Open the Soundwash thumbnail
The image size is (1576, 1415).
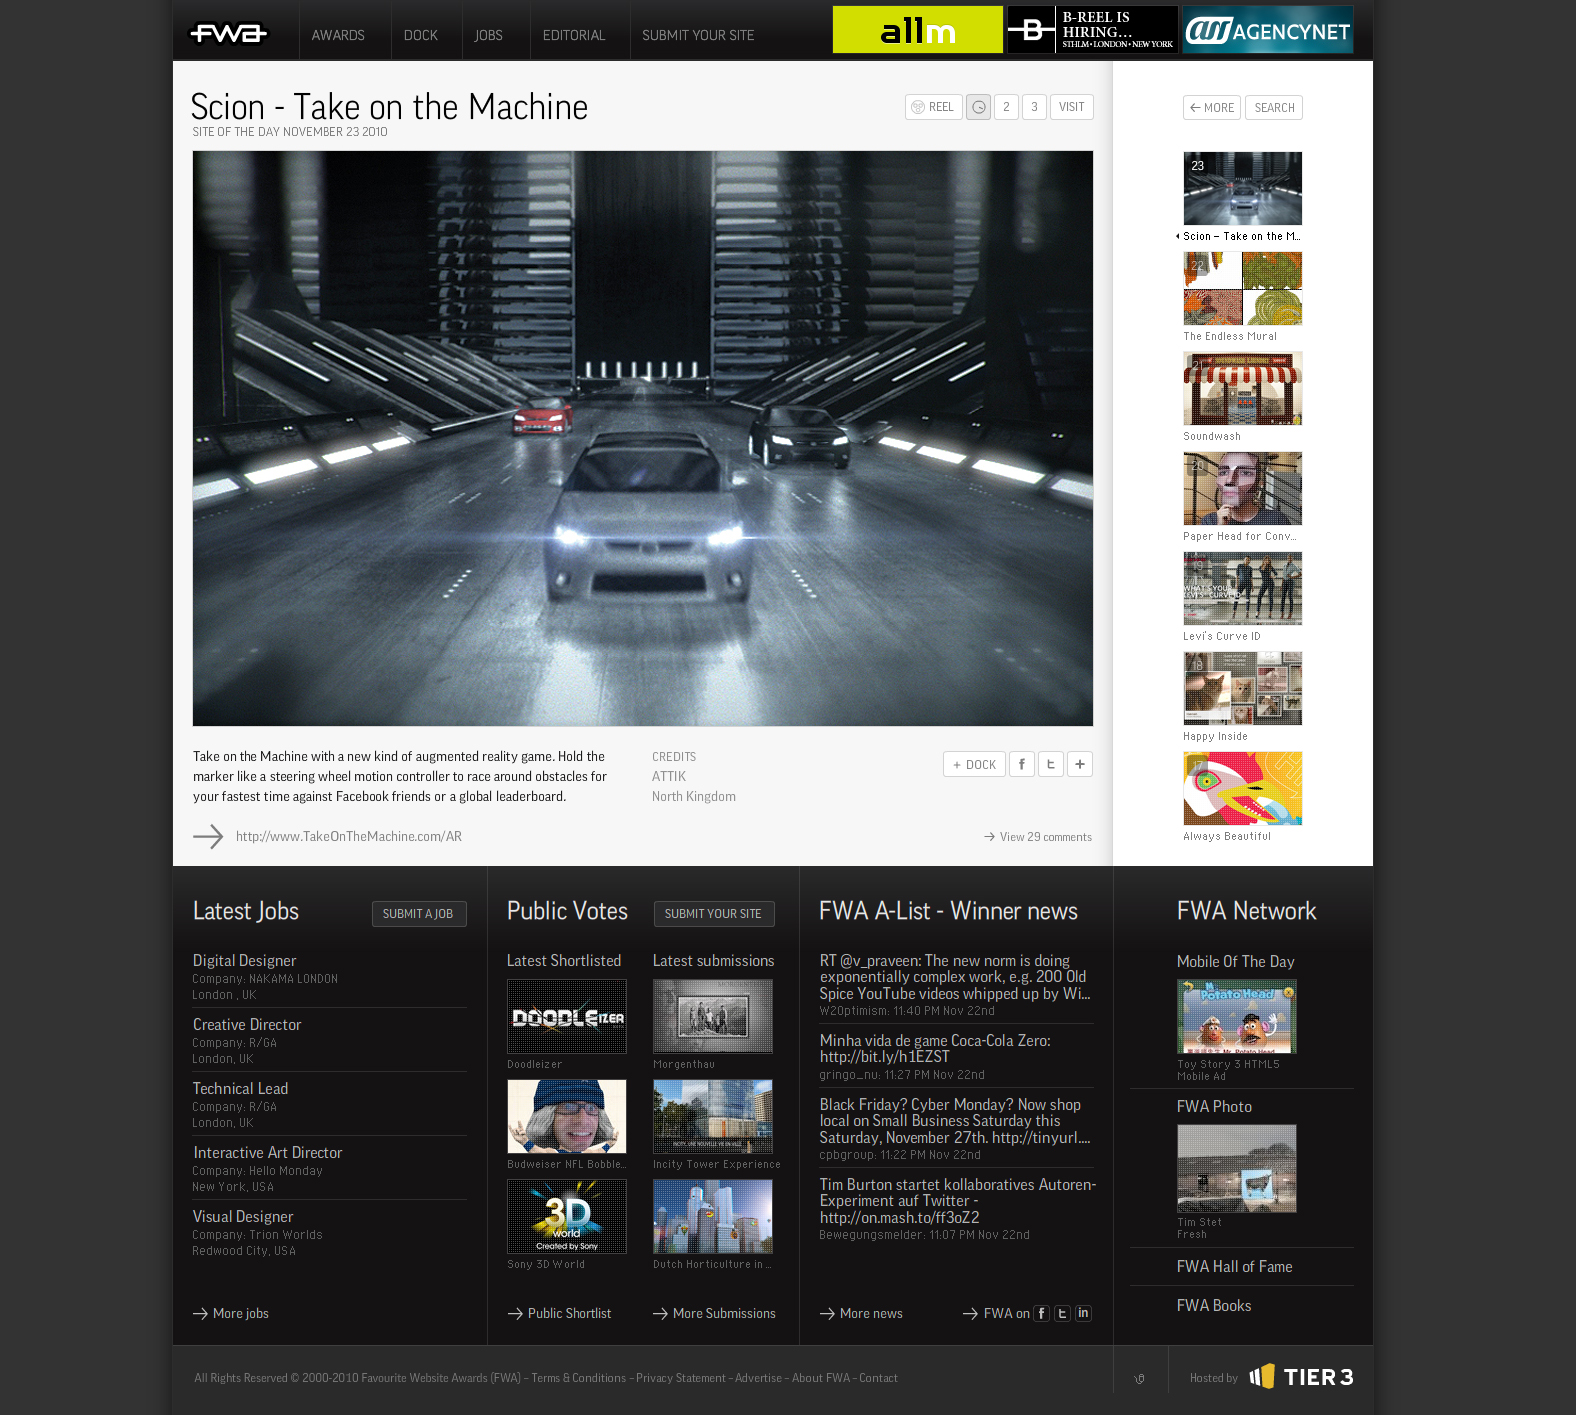1243,388
